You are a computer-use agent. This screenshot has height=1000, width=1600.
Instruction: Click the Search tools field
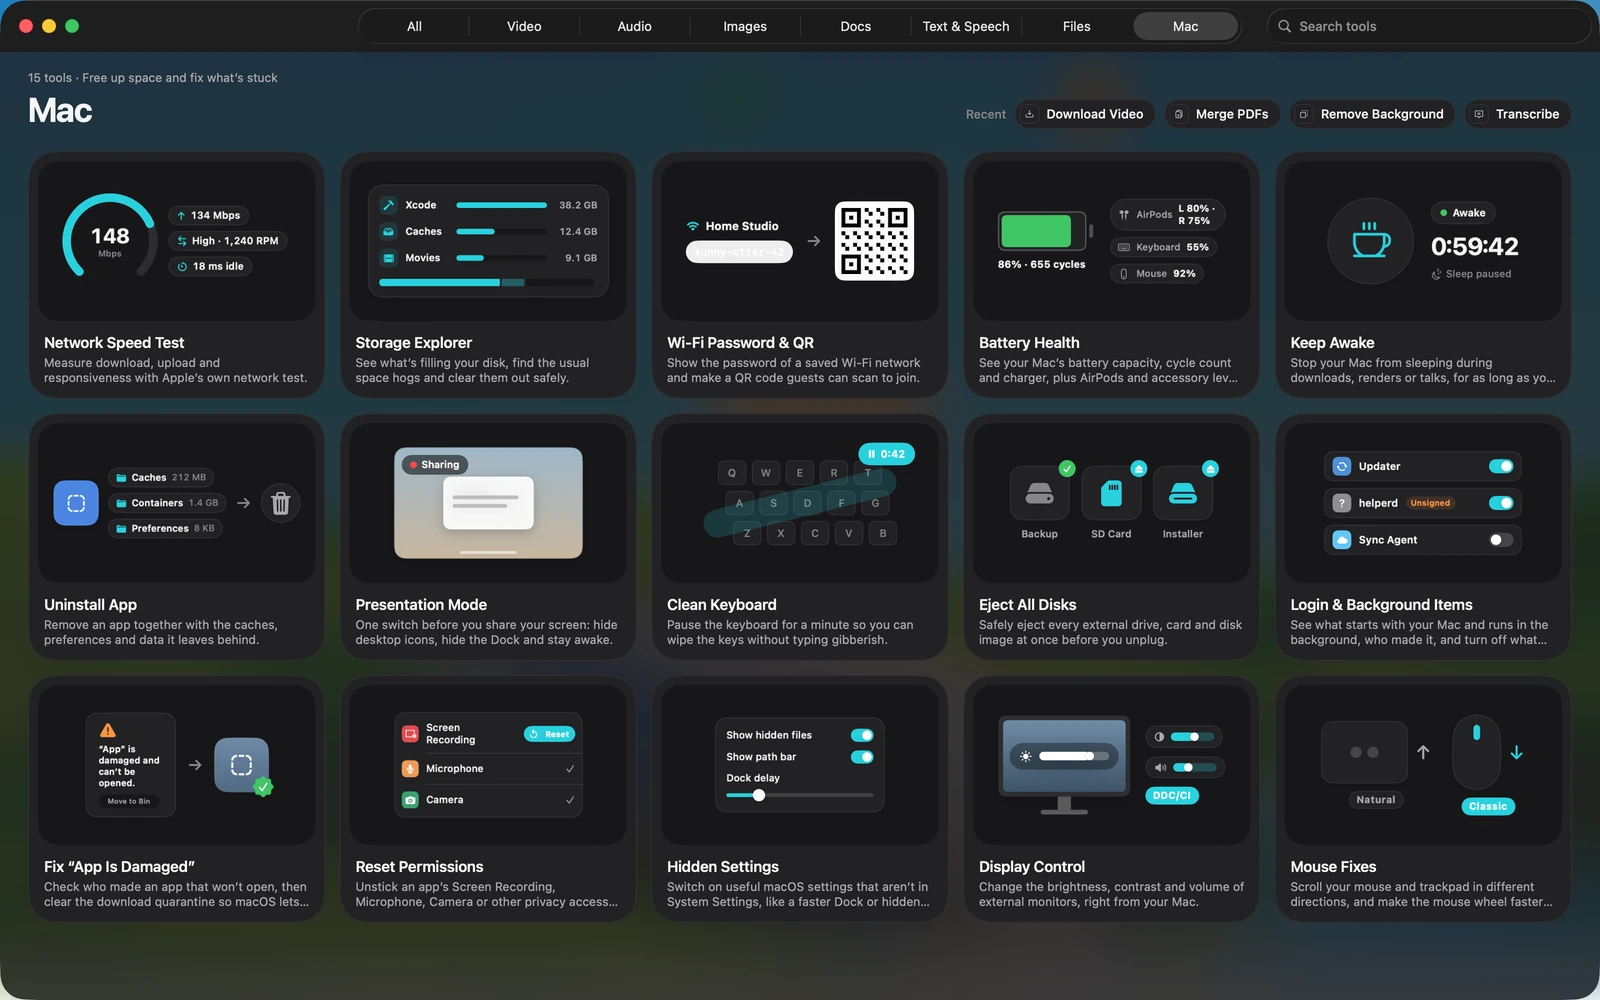click(x=1429, y=26)
